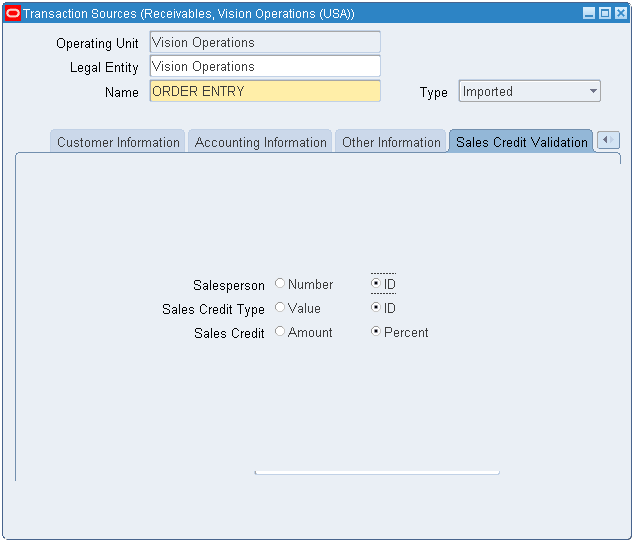
Task: Click the Name field containing ORDER ENTRY
Action: coord(265,92)
